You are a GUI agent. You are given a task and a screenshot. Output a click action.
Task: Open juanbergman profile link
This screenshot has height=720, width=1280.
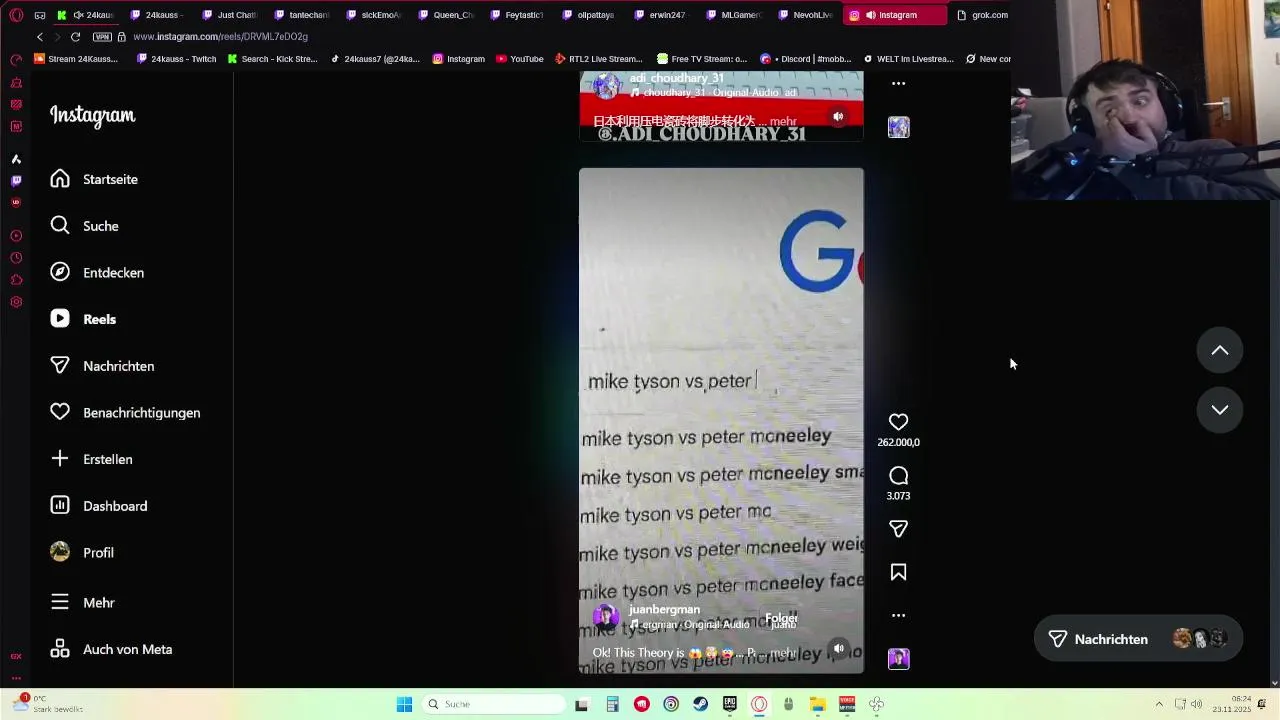click(664, 610)
